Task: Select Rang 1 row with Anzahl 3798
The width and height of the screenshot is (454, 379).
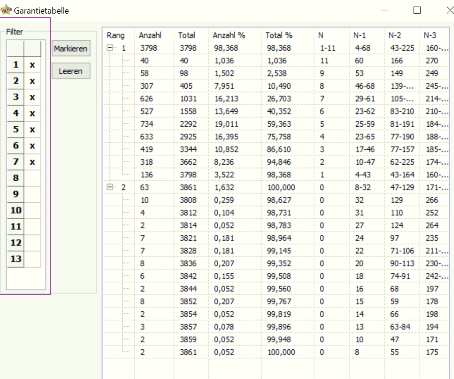Action: coord(277,48)
